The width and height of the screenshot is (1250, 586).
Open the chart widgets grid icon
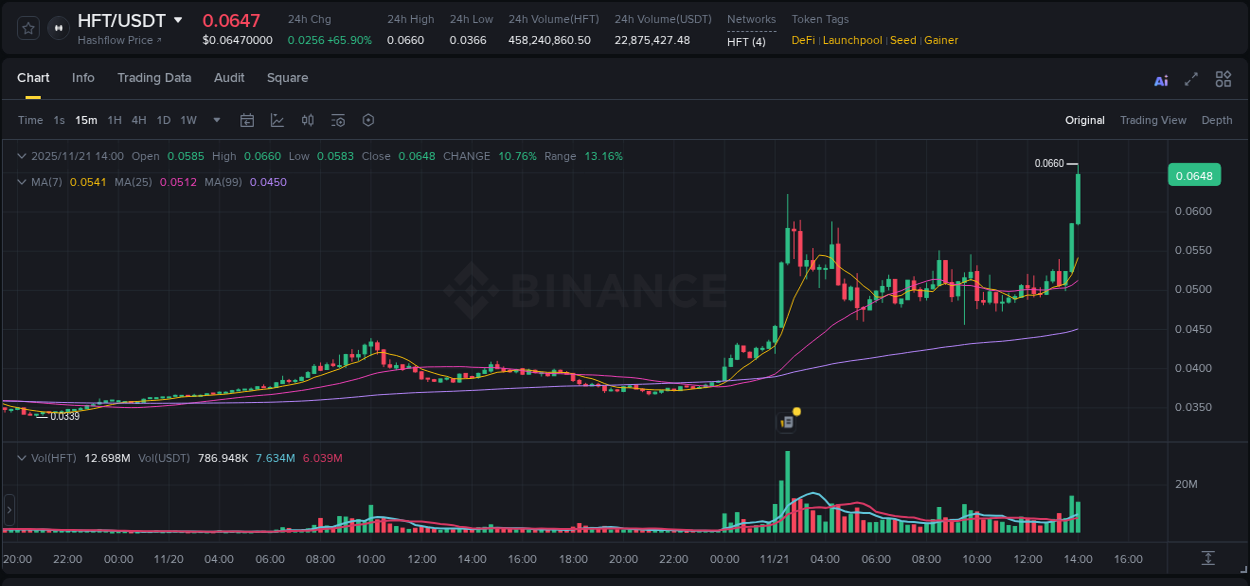1223,79
